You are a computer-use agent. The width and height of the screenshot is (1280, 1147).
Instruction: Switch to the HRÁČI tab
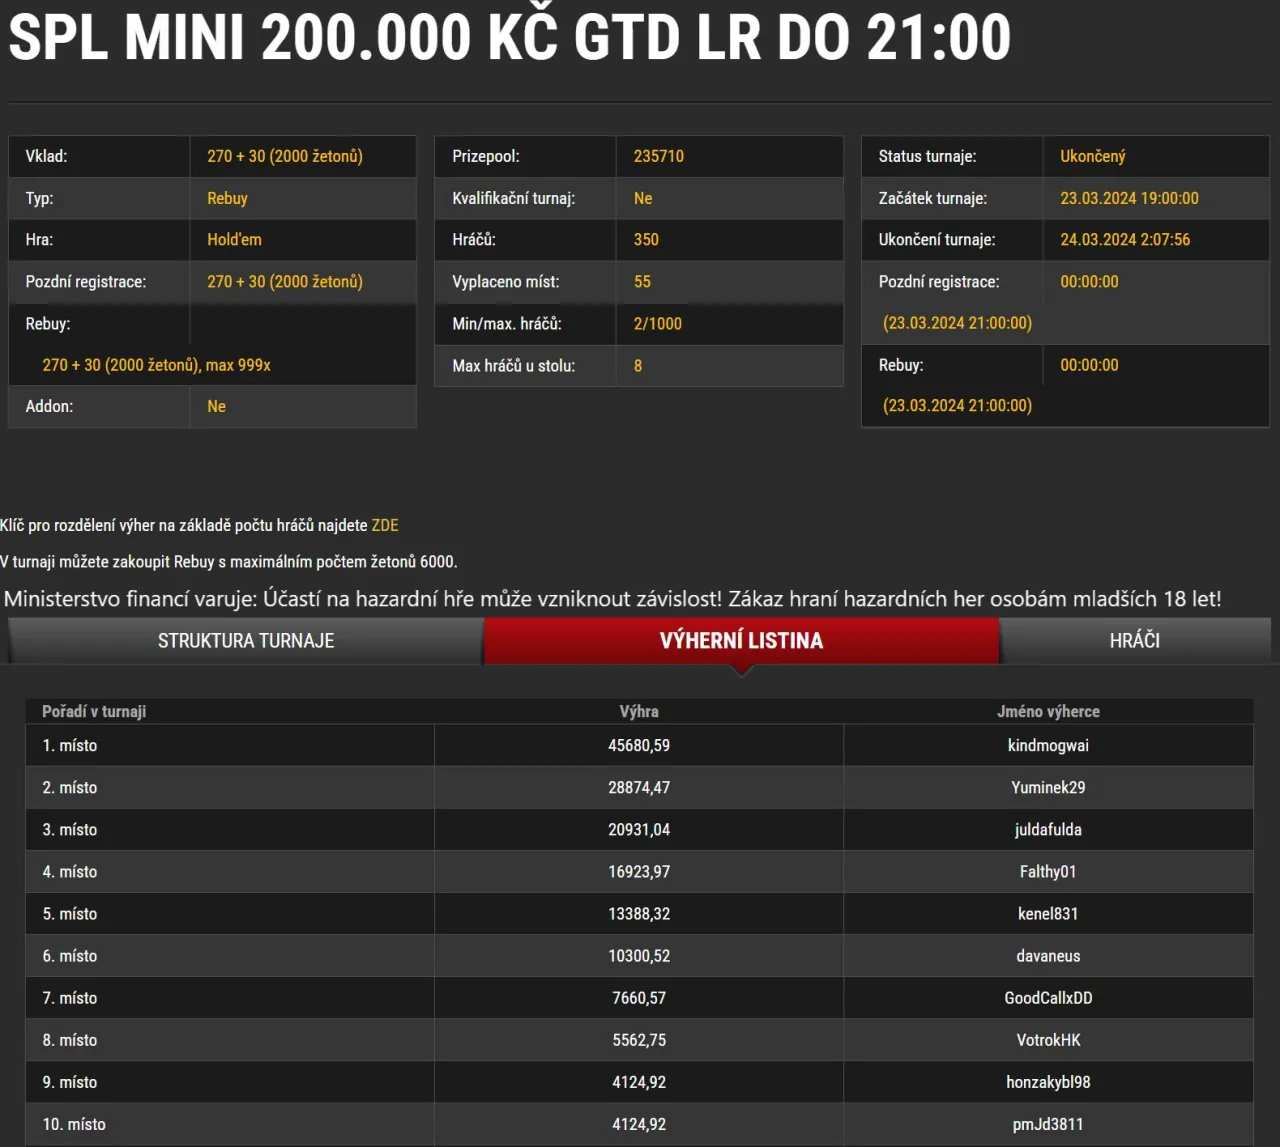coord(1135,641)
